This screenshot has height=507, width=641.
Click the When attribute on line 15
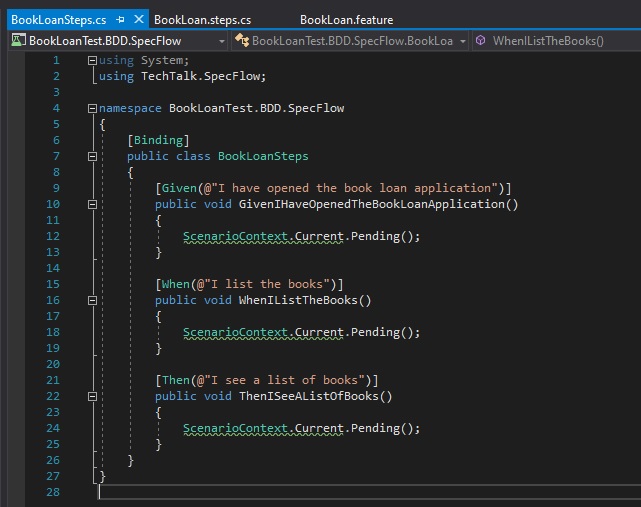coord(176,284)
